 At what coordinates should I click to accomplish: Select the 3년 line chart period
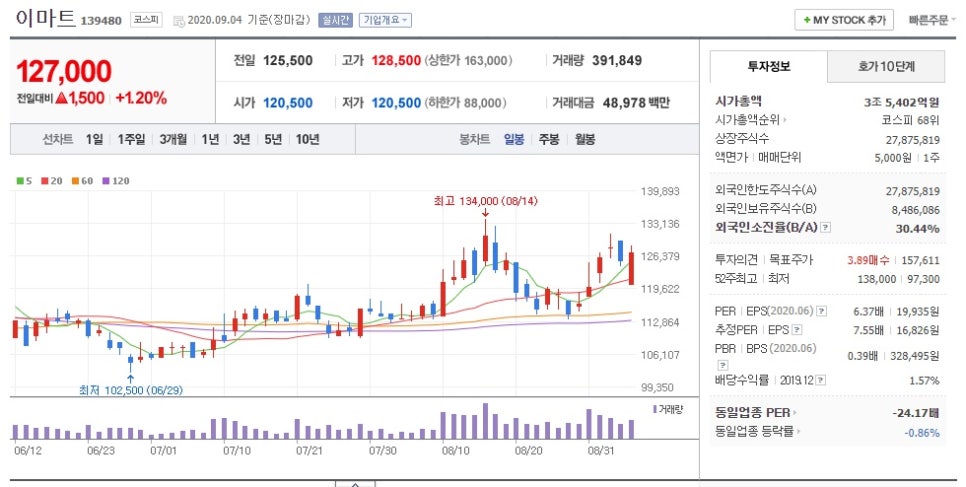coord(242,139)
